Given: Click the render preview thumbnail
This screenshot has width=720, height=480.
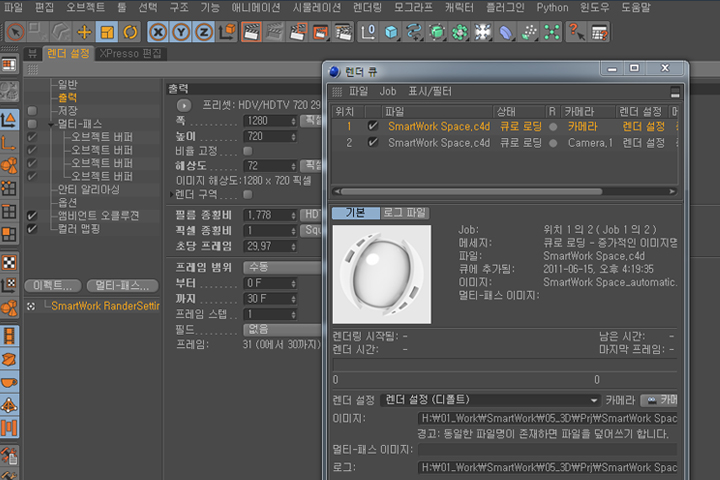Looking at the screenshot, I should pyautogui.click(x=382, y=274).
